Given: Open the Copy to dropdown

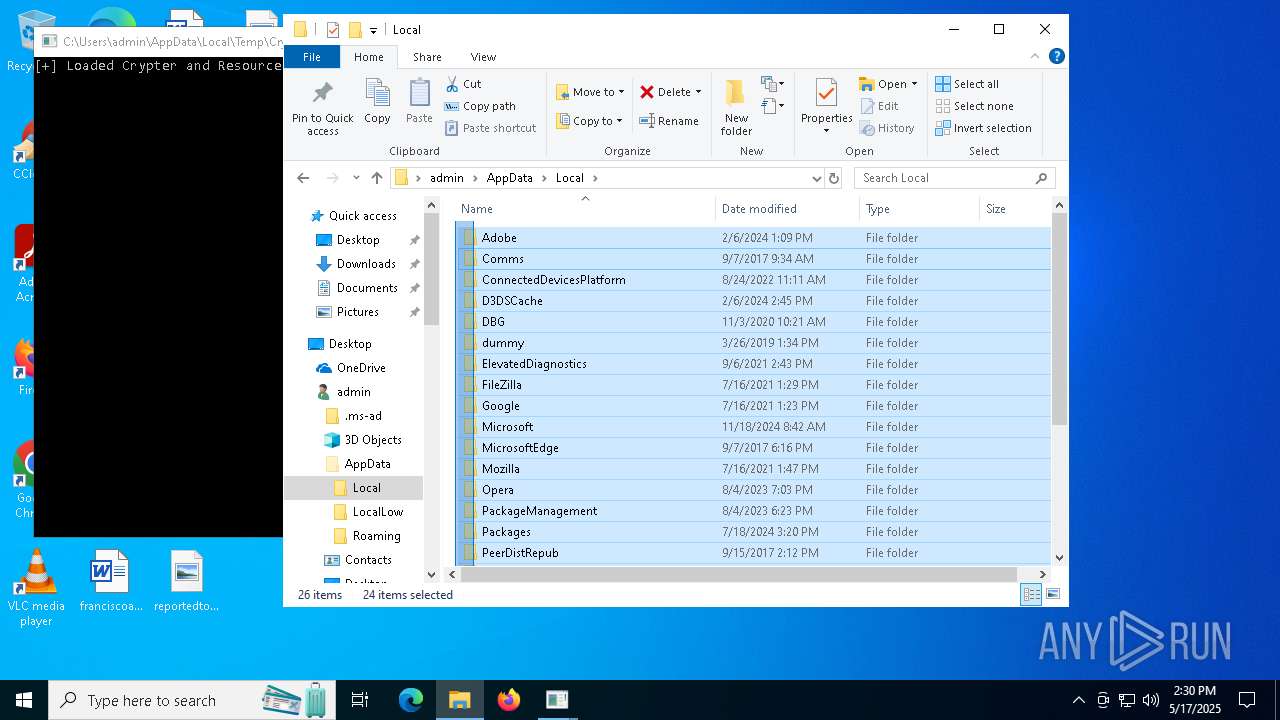Looking at the screenshot, I should pos(590,121).
